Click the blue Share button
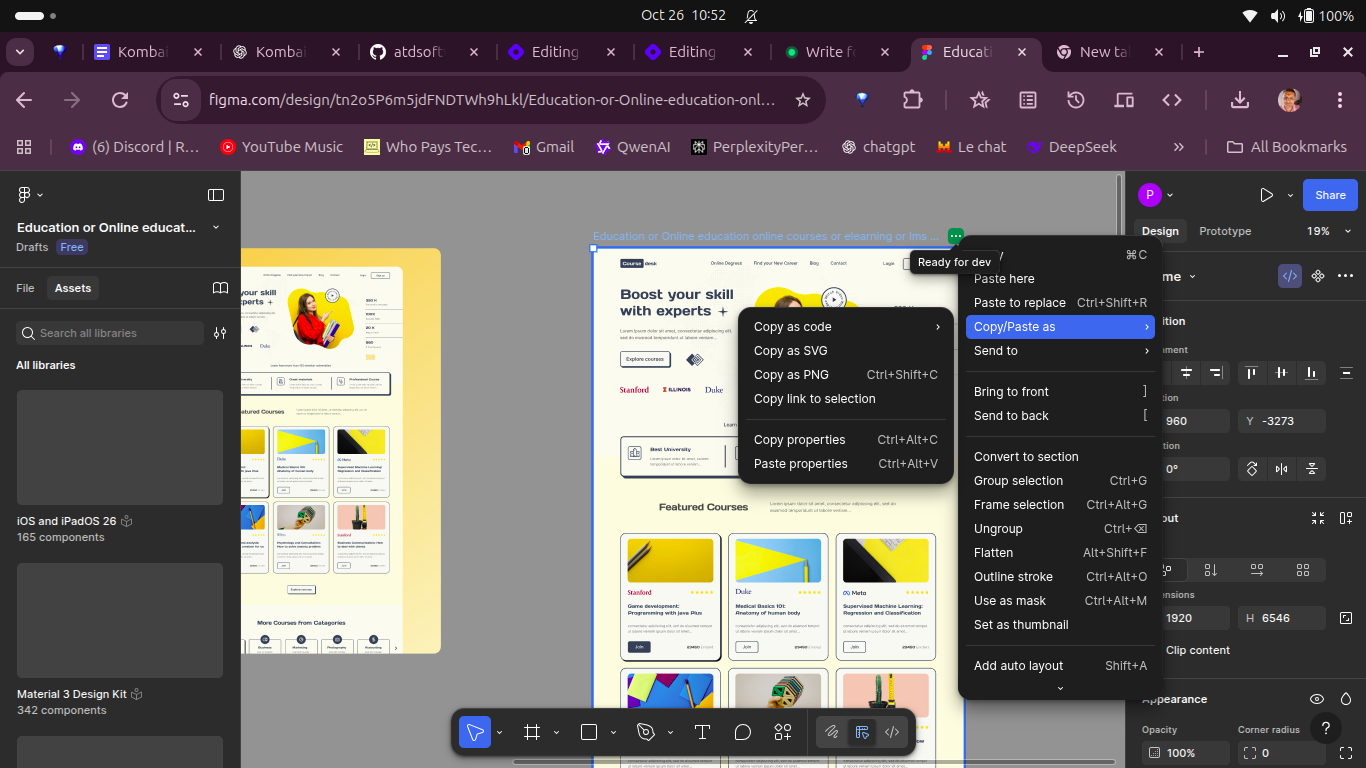The image size is (1366, 768). click(x=1330, y=195)
